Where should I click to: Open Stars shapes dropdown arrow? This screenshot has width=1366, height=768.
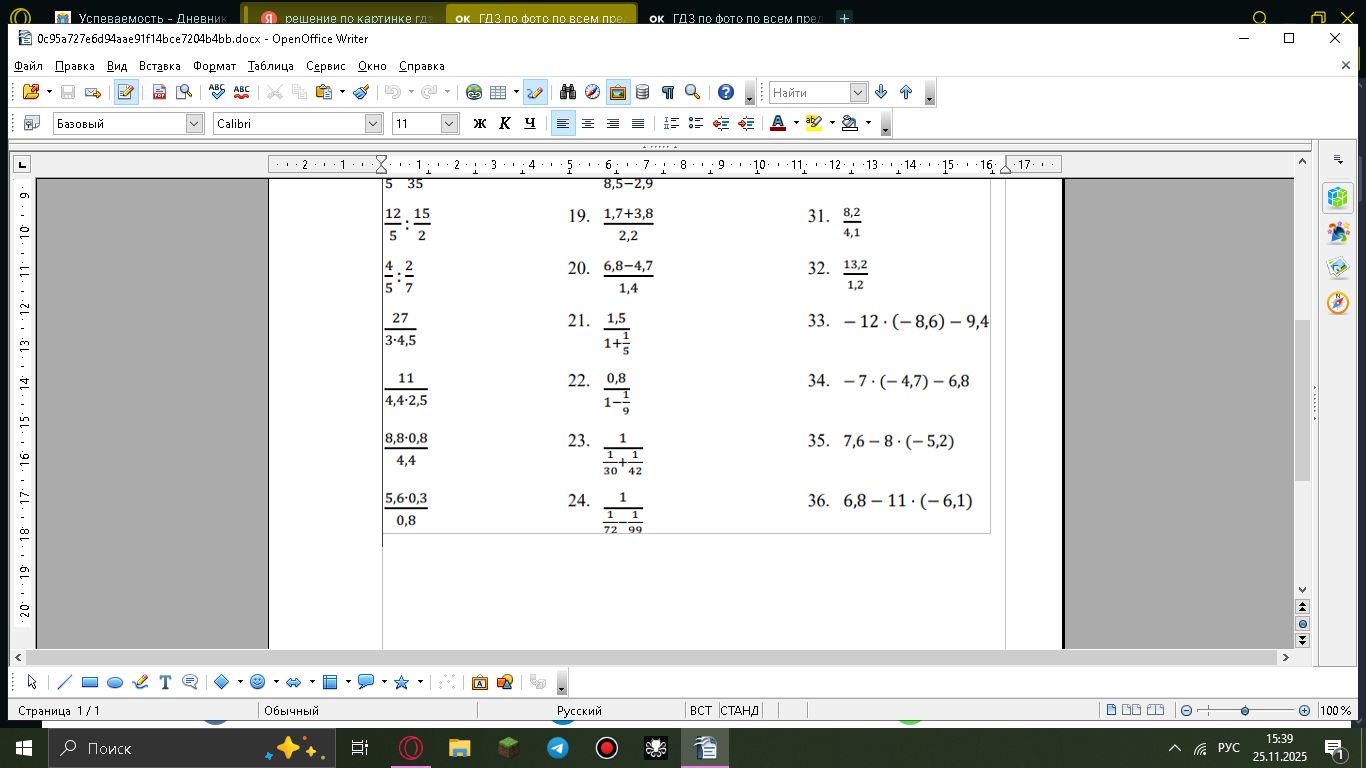(x=420, y=682)
